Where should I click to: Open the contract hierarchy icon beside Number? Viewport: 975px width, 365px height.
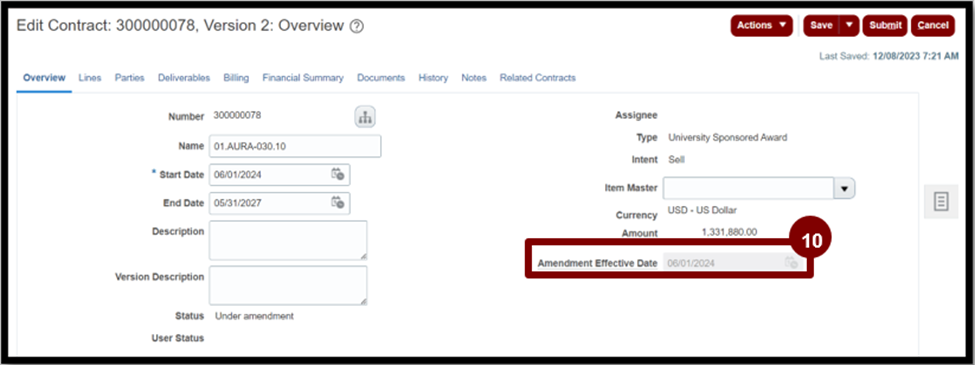(365, 117)
